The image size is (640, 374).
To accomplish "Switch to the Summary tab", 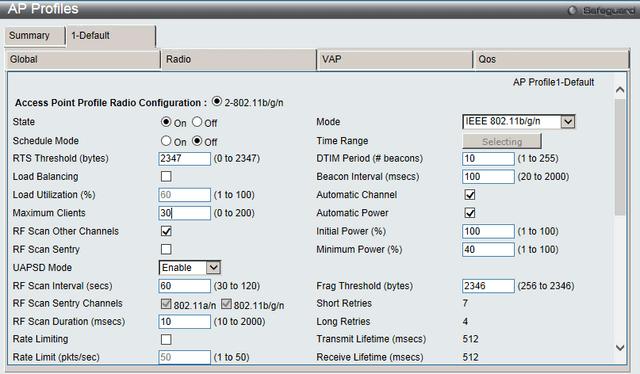I will 35,36.
